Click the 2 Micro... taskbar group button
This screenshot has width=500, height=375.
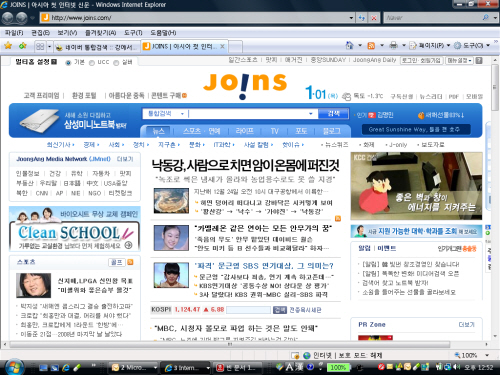click(x=134, y=367)
